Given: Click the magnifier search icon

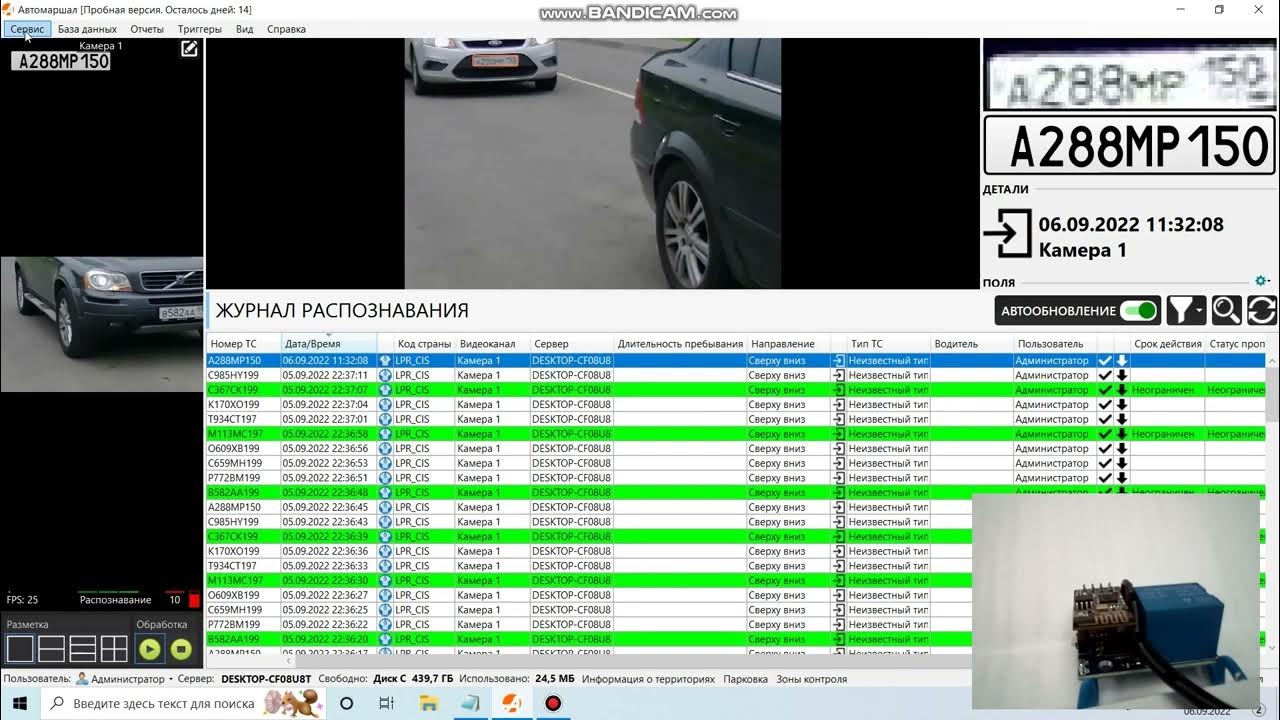Looking at the screenshot, I should point(1226,311).
